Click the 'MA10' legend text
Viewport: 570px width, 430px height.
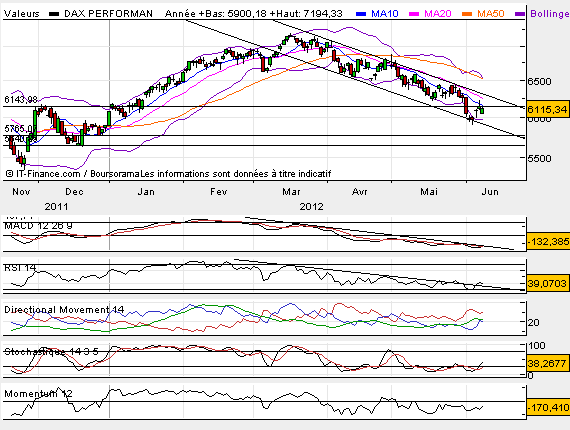pyautogui.click(x=385, y=14)
